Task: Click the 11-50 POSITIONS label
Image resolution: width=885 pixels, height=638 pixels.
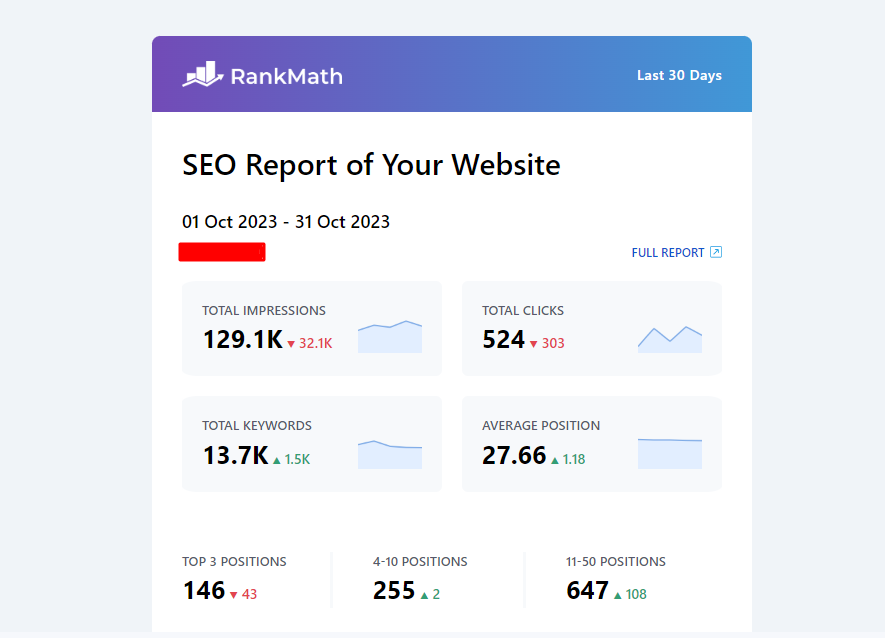Action: tap(616, 562)
